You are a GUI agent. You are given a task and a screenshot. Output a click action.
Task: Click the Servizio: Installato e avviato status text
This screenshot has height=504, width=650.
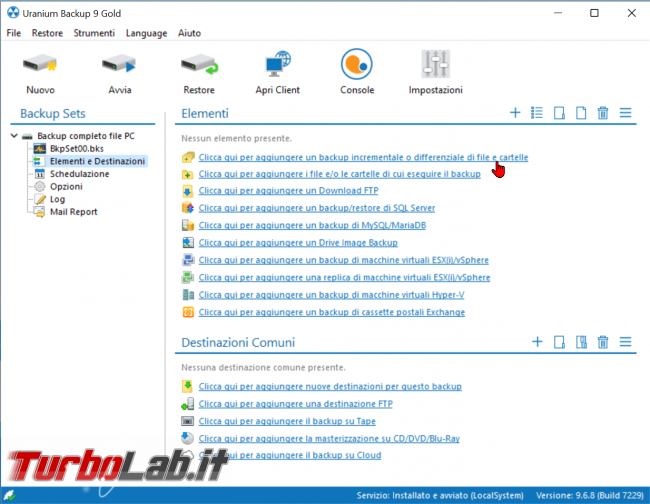tap(440, 495)
